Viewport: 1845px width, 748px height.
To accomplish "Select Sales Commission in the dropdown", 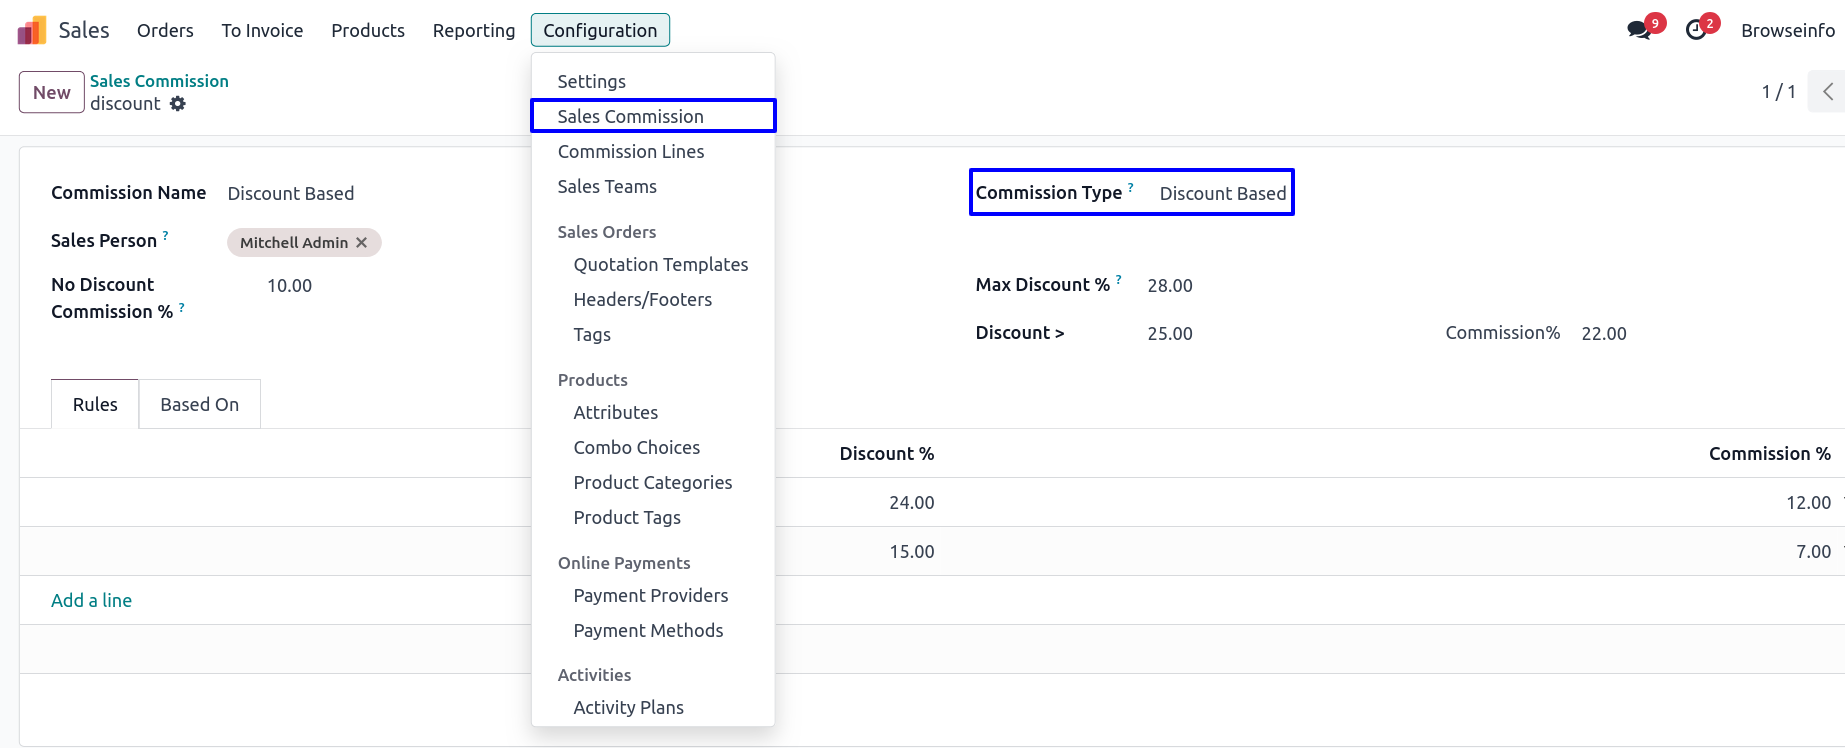I will (630, 117).
